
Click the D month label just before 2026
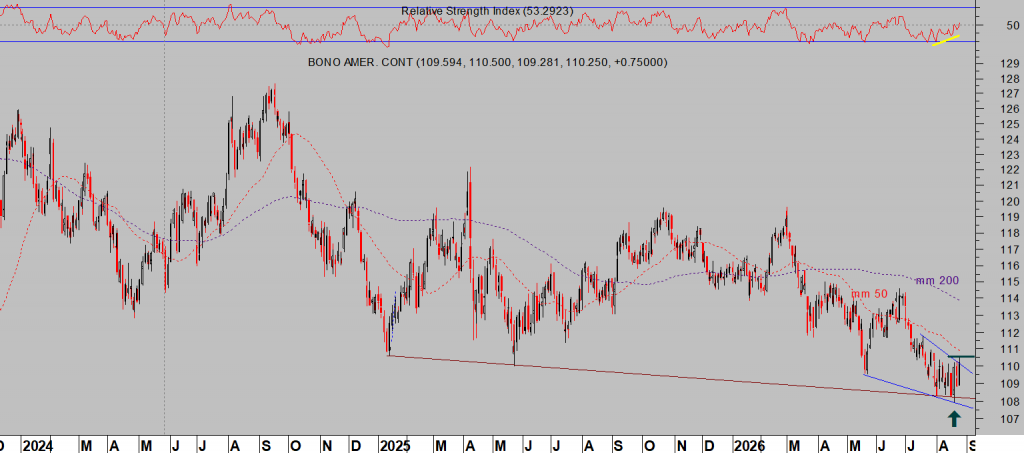(711, 446)
